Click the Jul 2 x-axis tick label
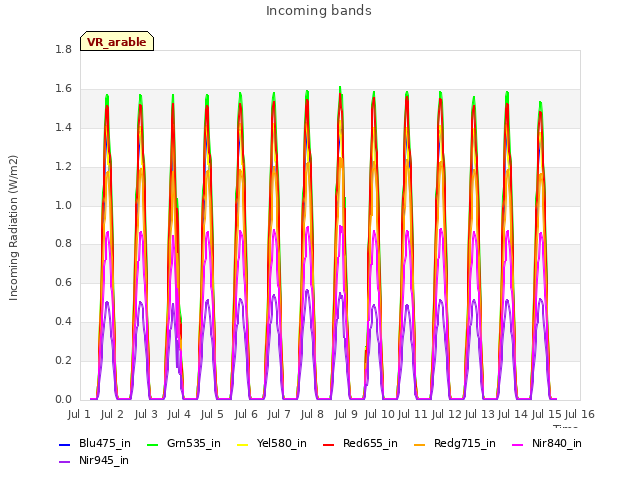This screenshot has height=480, width=640. [112, 414]
